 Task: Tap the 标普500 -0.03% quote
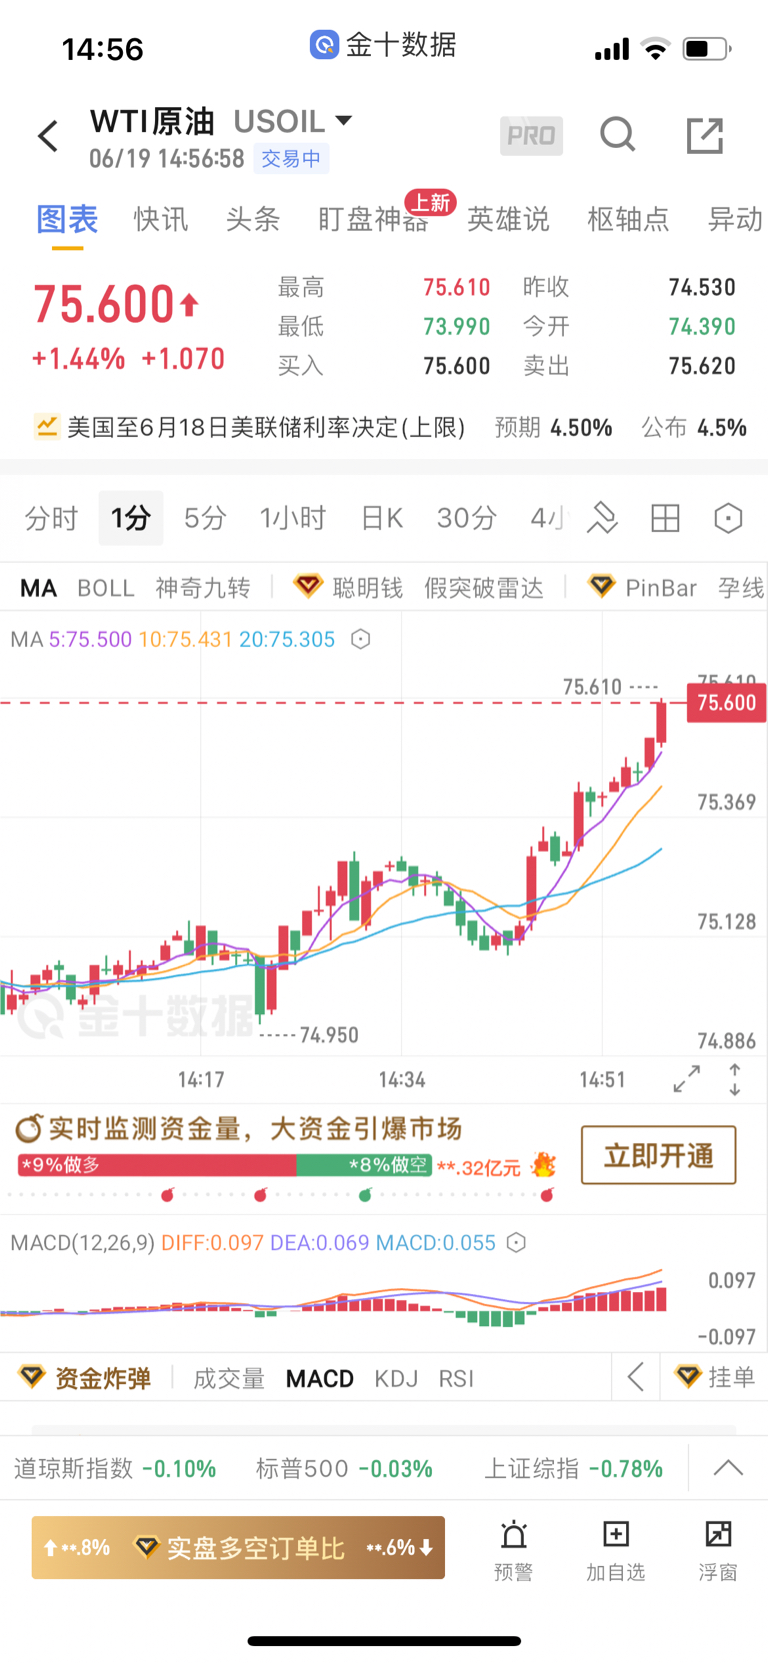tap(344, 1468)
